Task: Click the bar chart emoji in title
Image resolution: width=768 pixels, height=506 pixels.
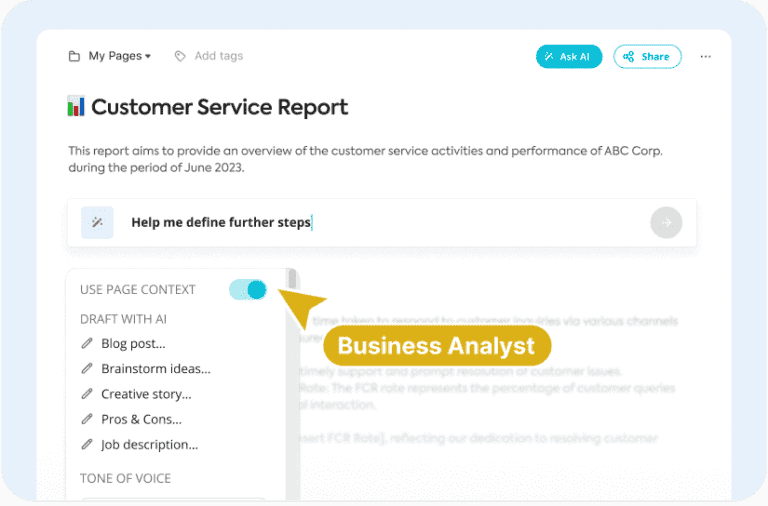Action: [x=76, y=107]
